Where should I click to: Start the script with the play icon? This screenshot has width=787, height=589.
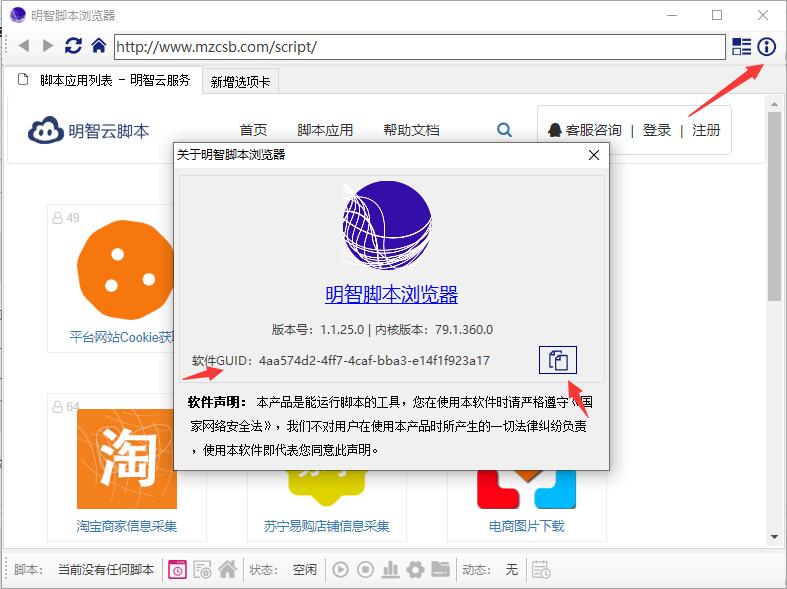[340, 569]
